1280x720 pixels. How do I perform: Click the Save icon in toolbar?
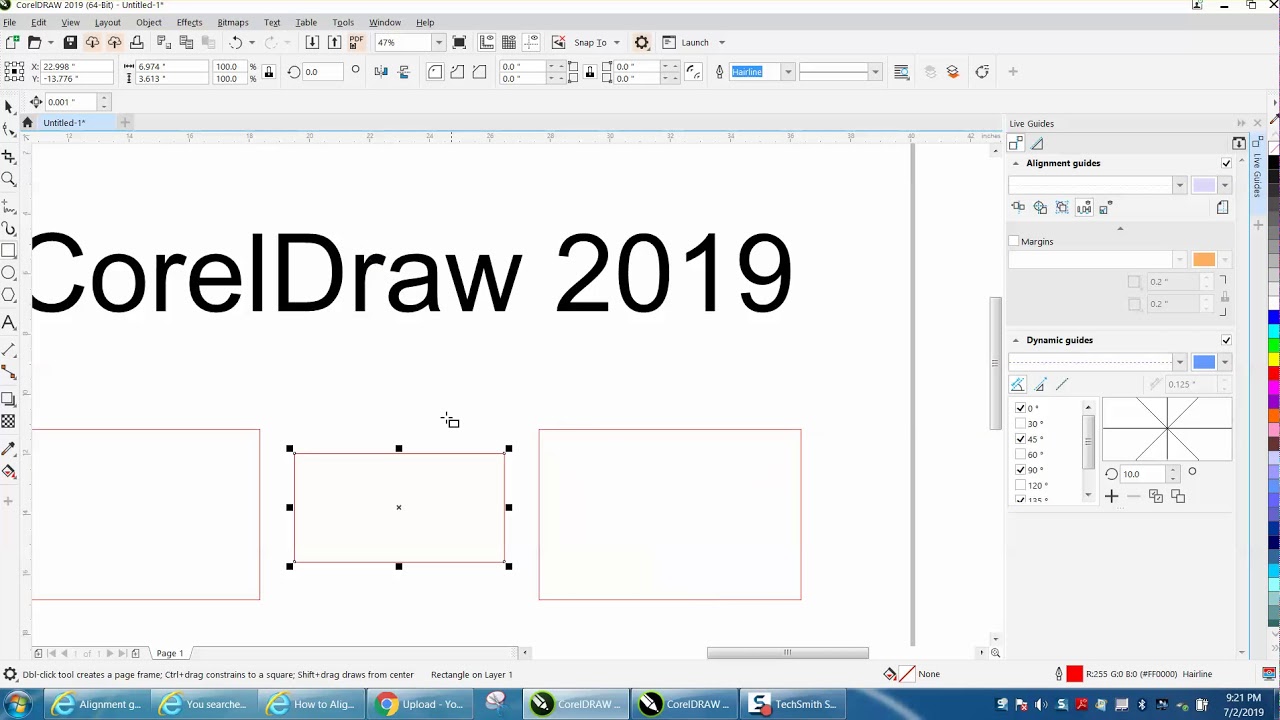[x=70, y=42]
